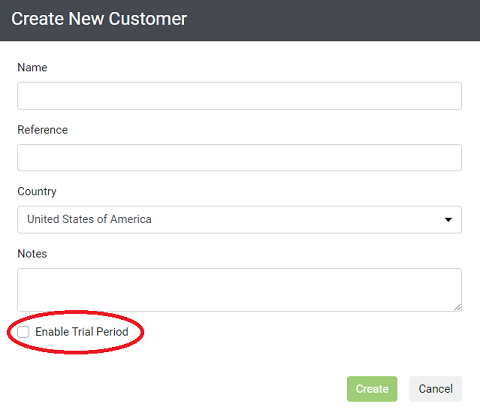This screenshot has width=480, height=416.
Task: Expand the country selection combo box
Action: pyautogui.click(x=239, y=220)
